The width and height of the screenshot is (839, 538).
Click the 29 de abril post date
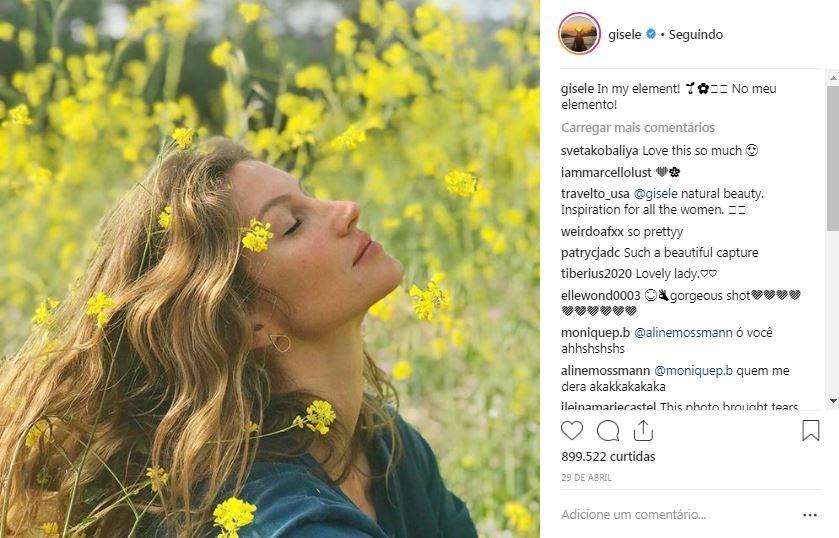click(585, 479)
